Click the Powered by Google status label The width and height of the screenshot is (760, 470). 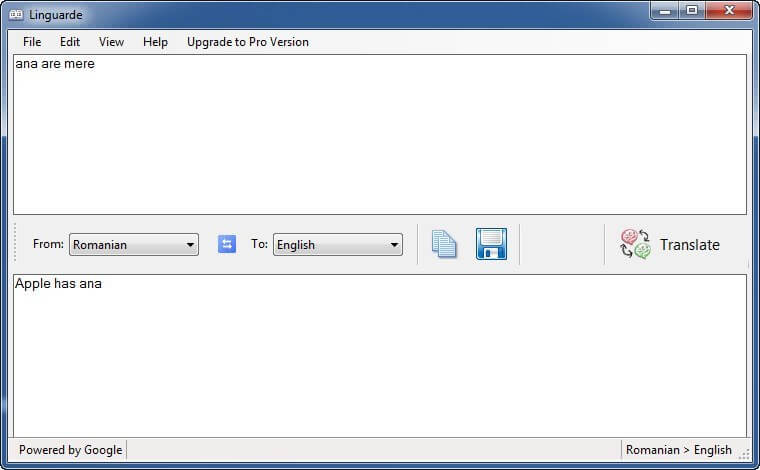coord(70,450)
